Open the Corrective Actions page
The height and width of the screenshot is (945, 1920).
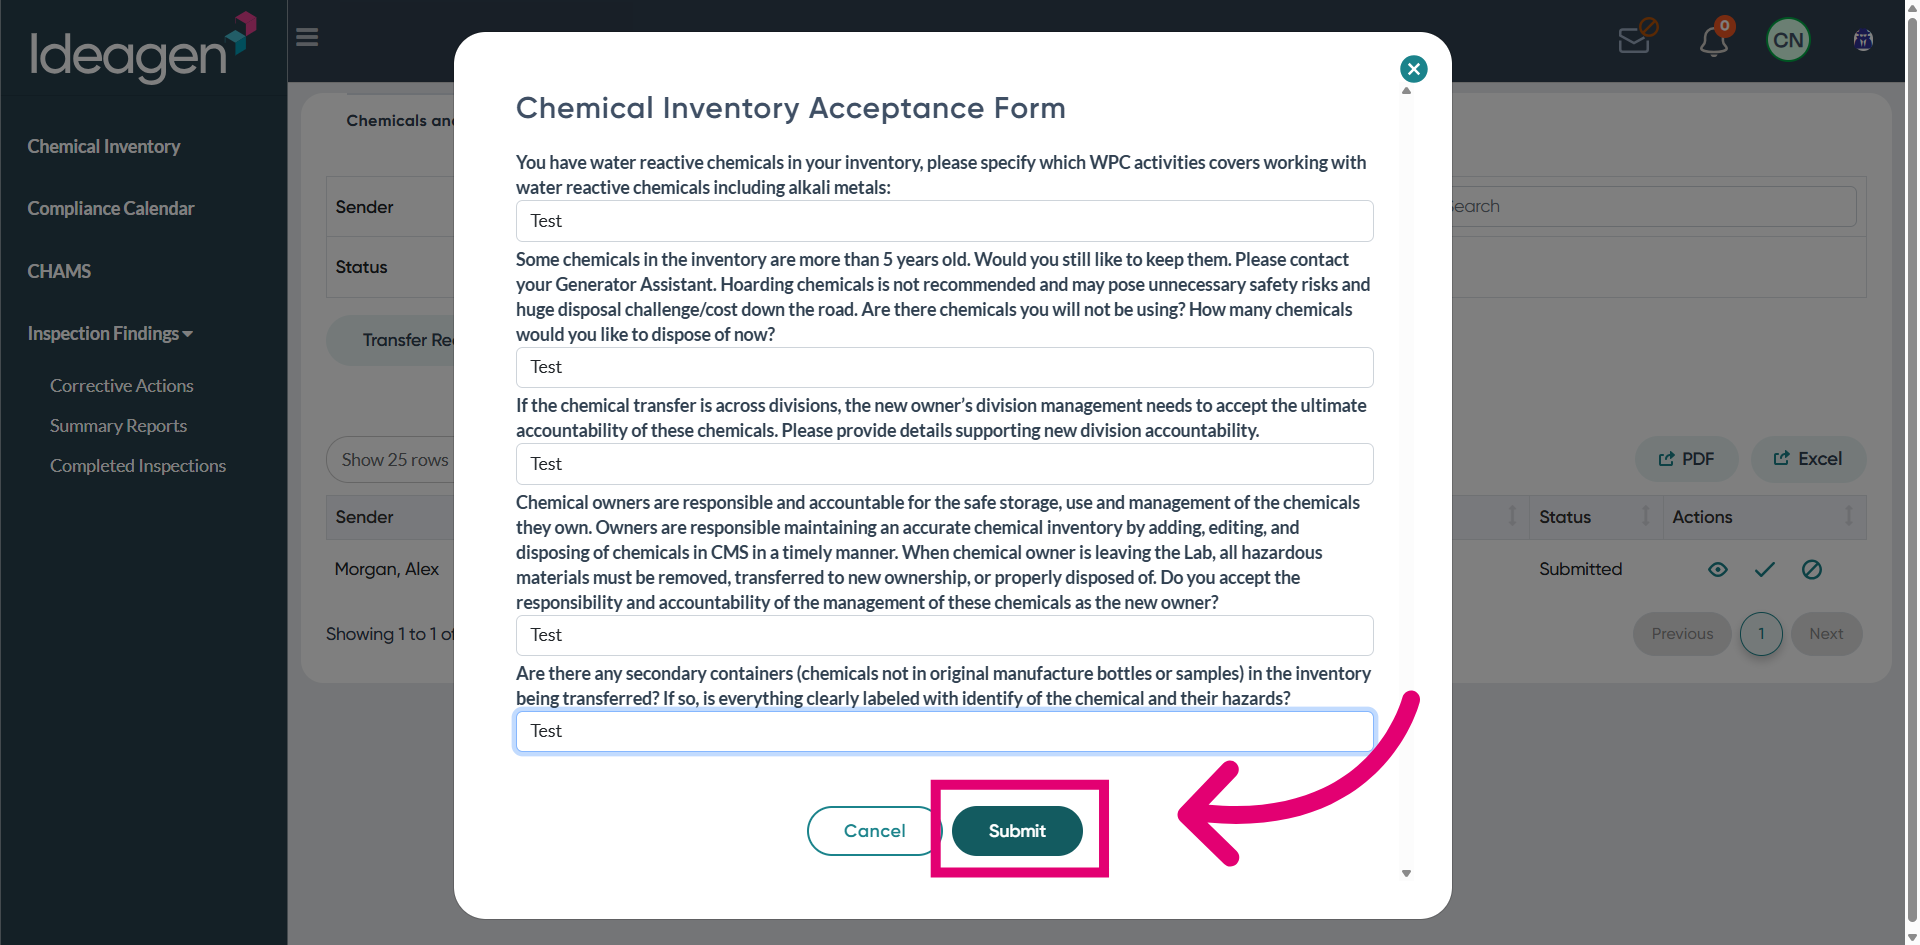click(122, 386)
